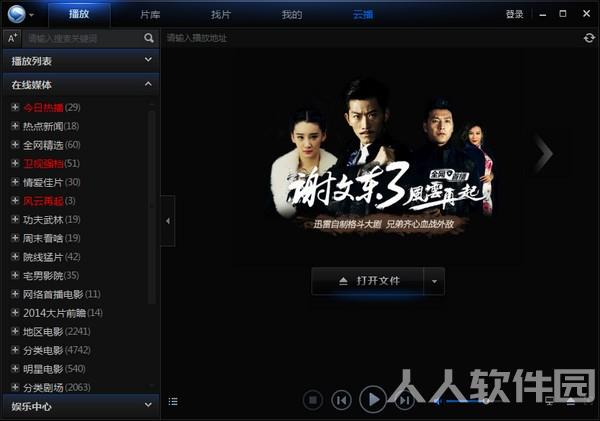Open the 明星电影 (540) category
The image size is (600, 421).
click(x=54, y=369)
